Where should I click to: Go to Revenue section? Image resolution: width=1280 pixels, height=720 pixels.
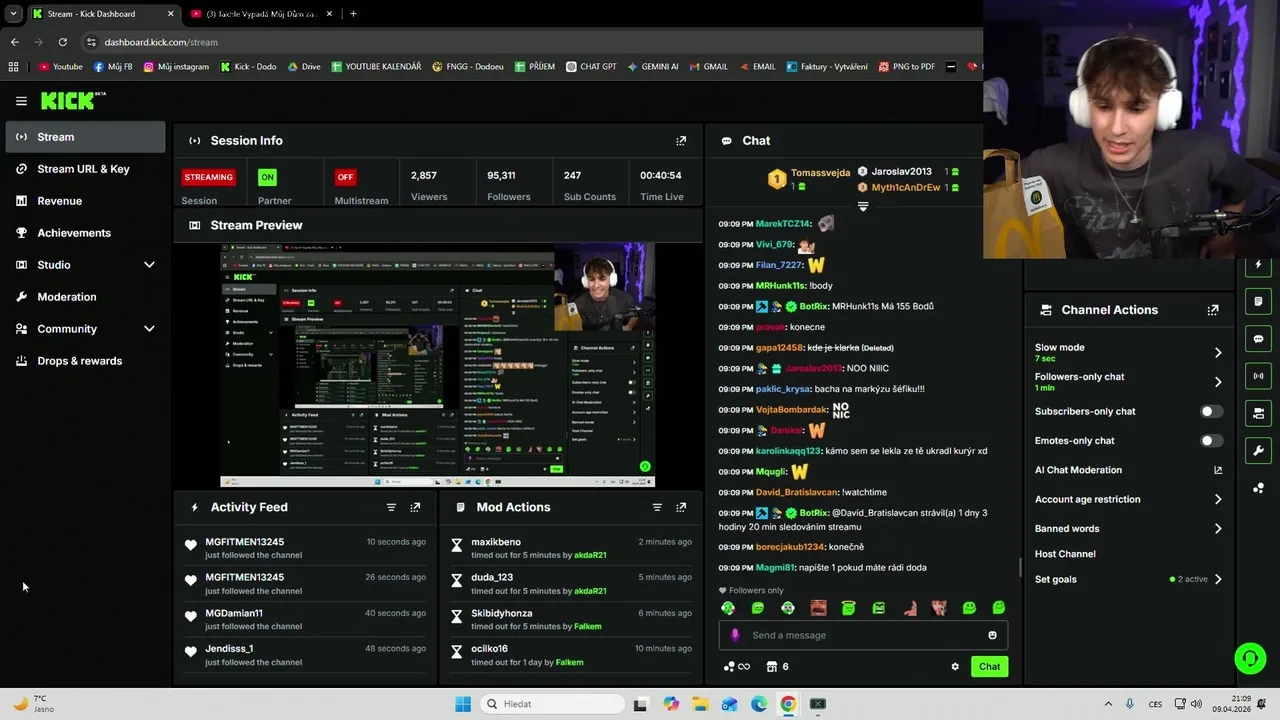[x=85, y=201]
